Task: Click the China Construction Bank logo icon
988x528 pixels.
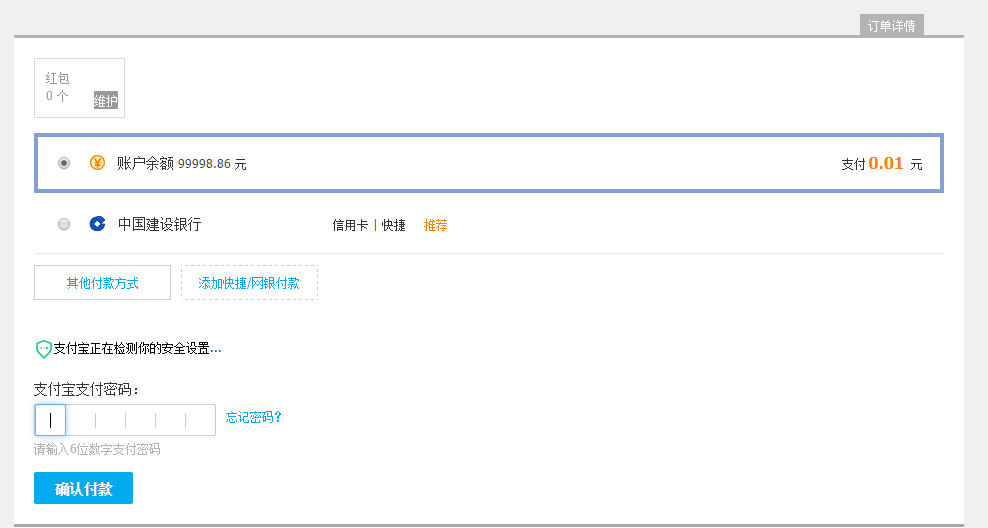Action: coord(97,225)
